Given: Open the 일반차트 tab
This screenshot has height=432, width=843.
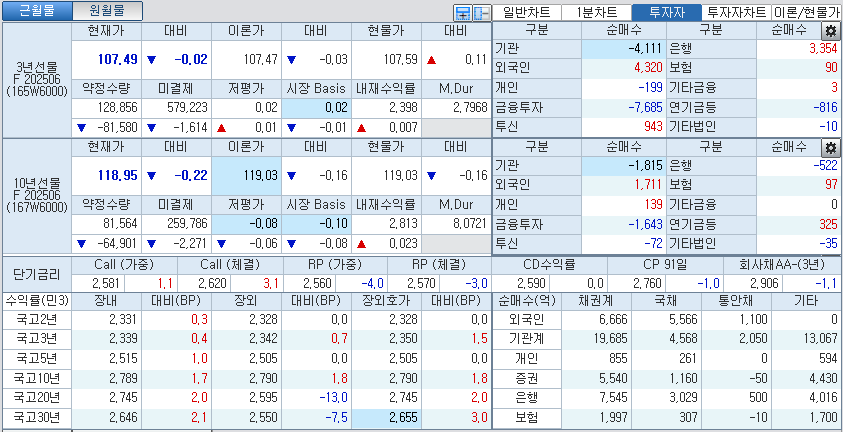Looking at the screenshot, I should [x=526, y=13].
